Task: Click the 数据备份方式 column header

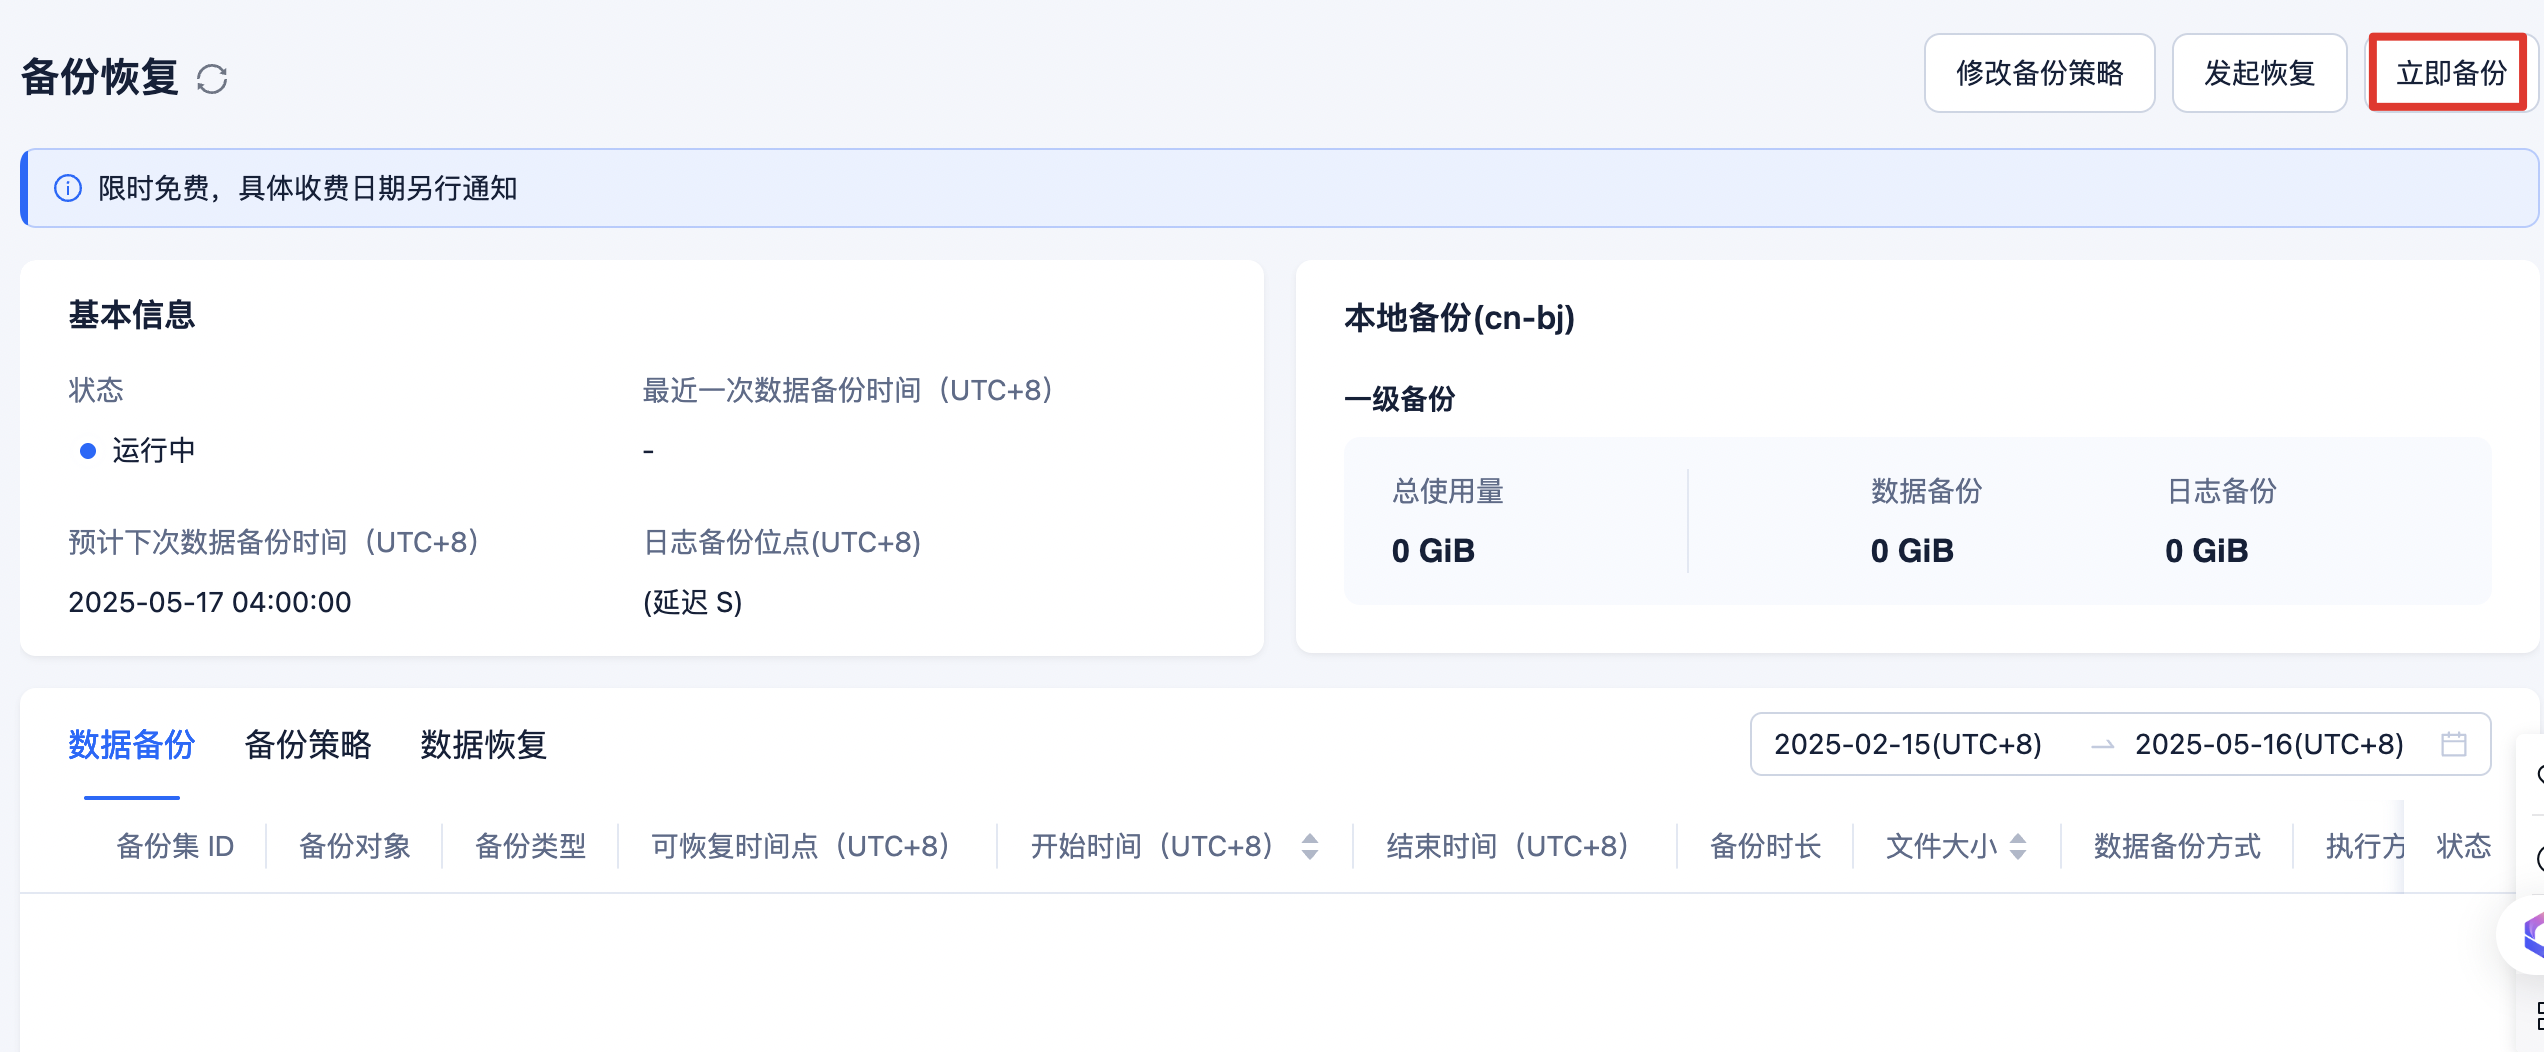Action: (x=2176, y=846)
